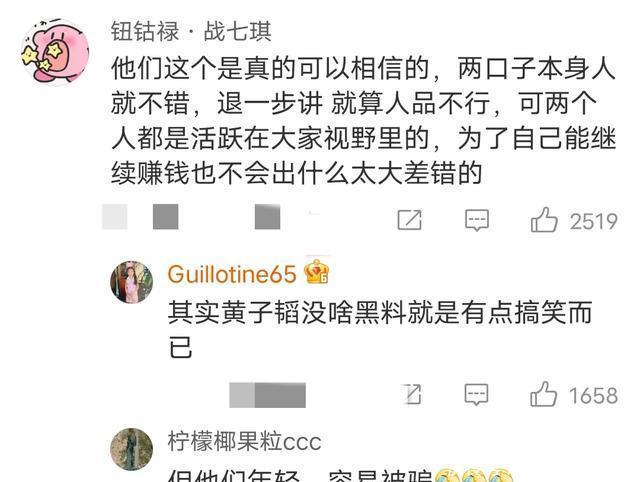
Task: Open 柠檬椰果粒ccc's avatar
Action: coord(131,449)
